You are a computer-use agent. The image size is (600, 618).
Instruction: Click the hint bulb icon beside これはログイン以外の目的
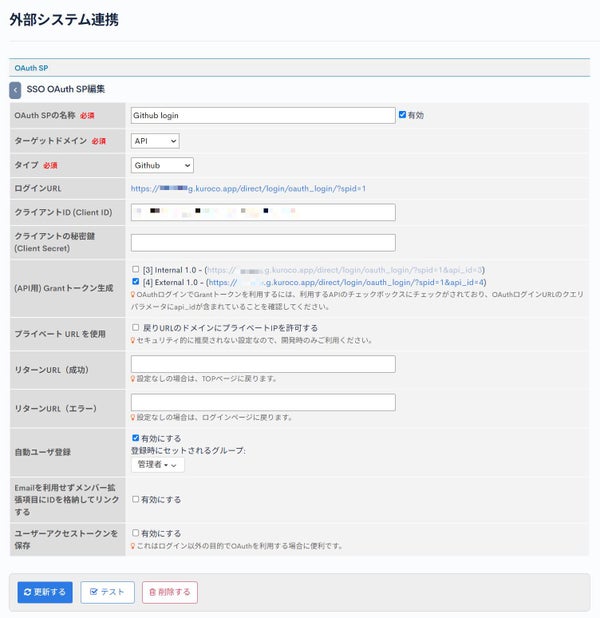pyautogui.click(x=133, y=546)
